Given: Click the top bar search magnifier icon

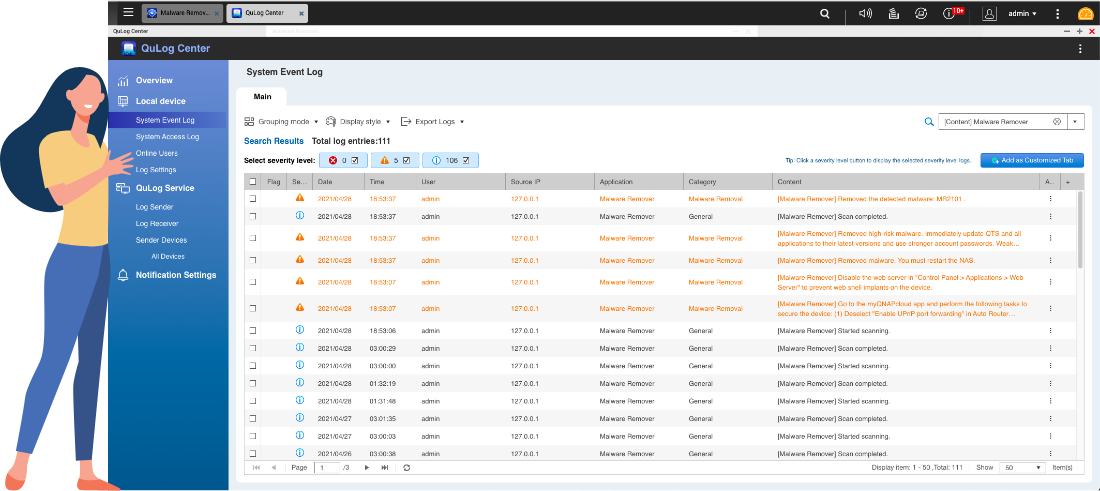Looking at the screenshot, I should (824, 14).
